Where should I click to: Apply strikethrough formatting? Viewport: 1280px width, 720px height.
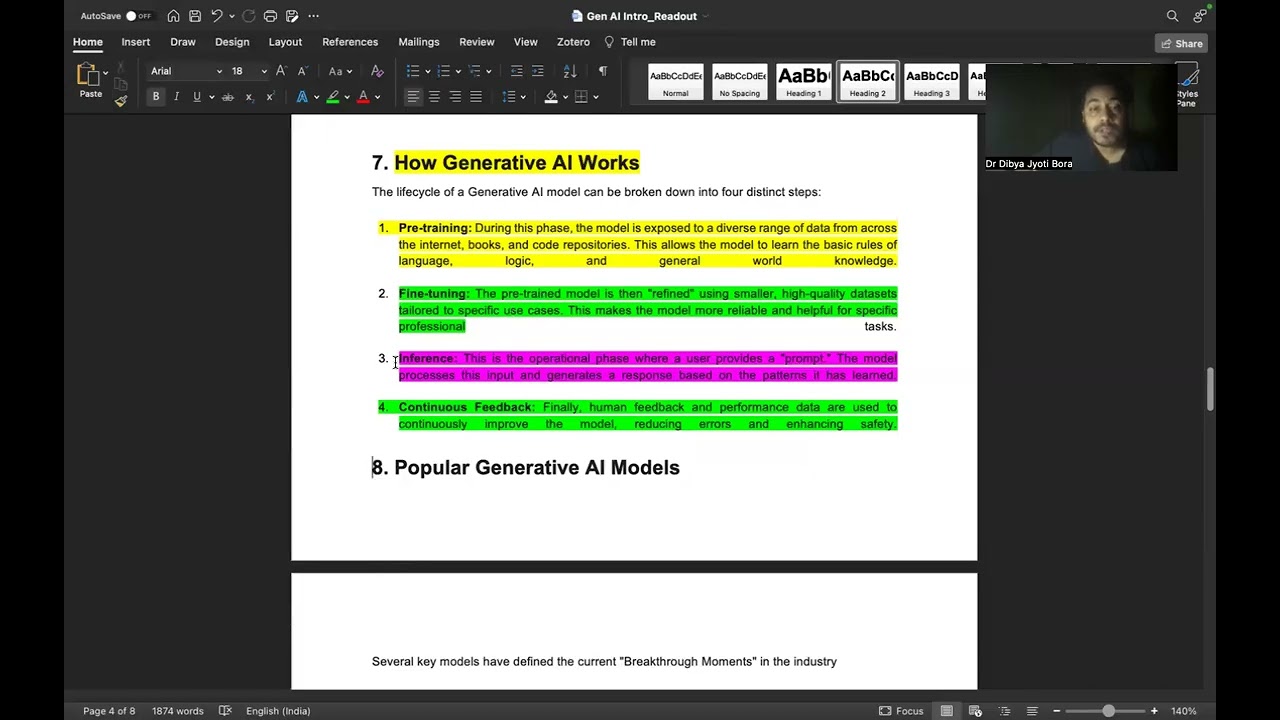[228, 97]
